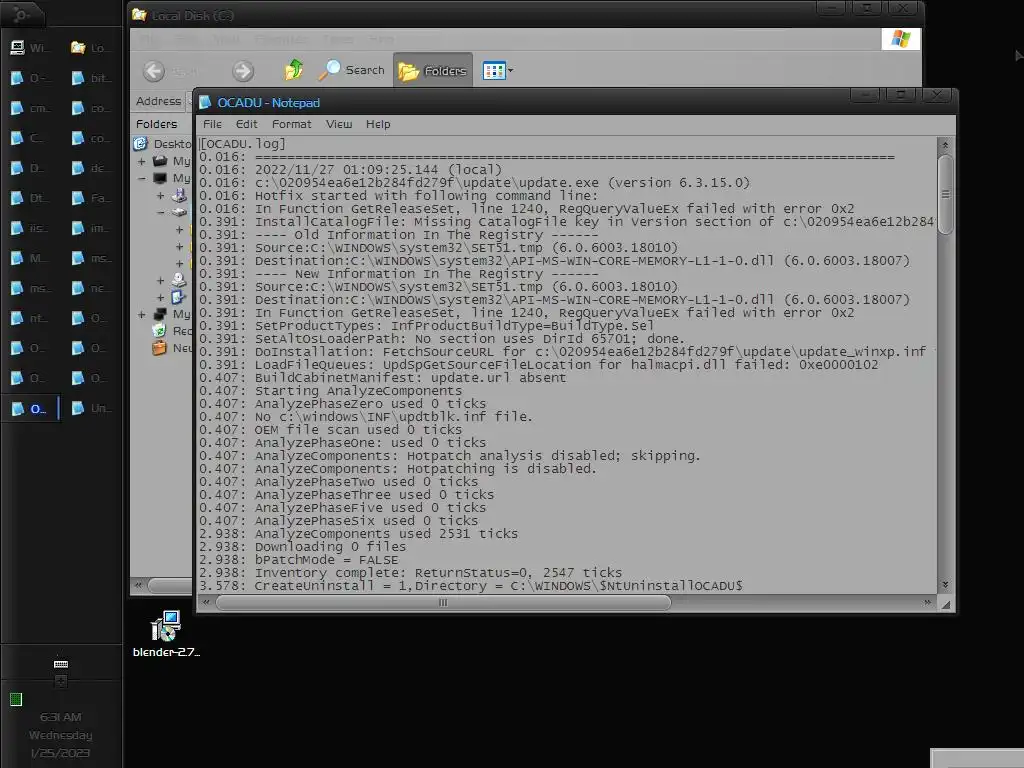The height and width of the screenshot is (768, 1024).
Task: Click the folder icon in Local Disk title bar
Action: point(138,14)
